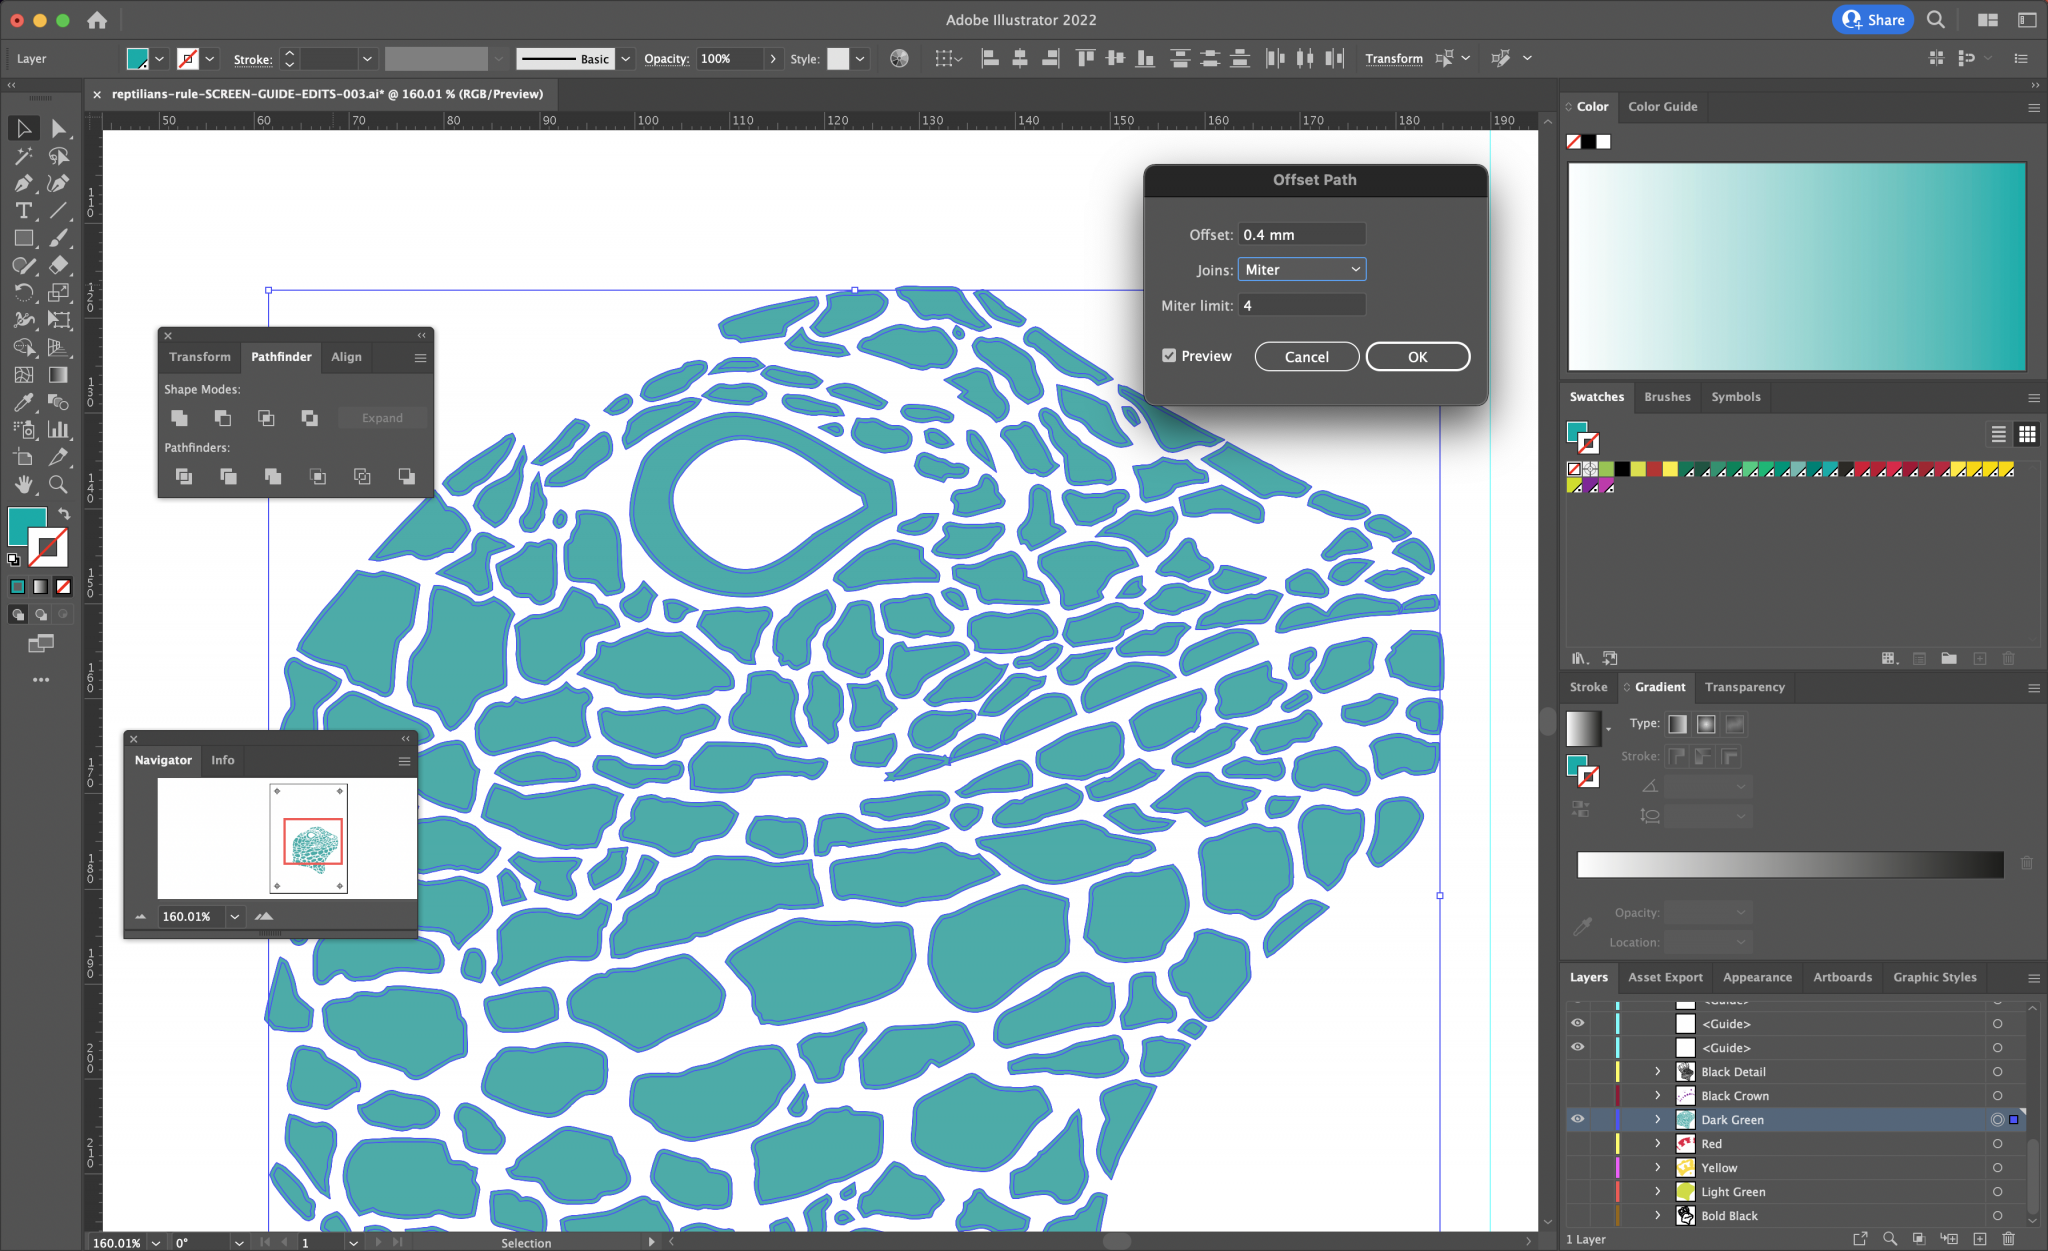Click the teal color spectrum ramp
2048x1251 pixels.
click(x=1797, y=267)
